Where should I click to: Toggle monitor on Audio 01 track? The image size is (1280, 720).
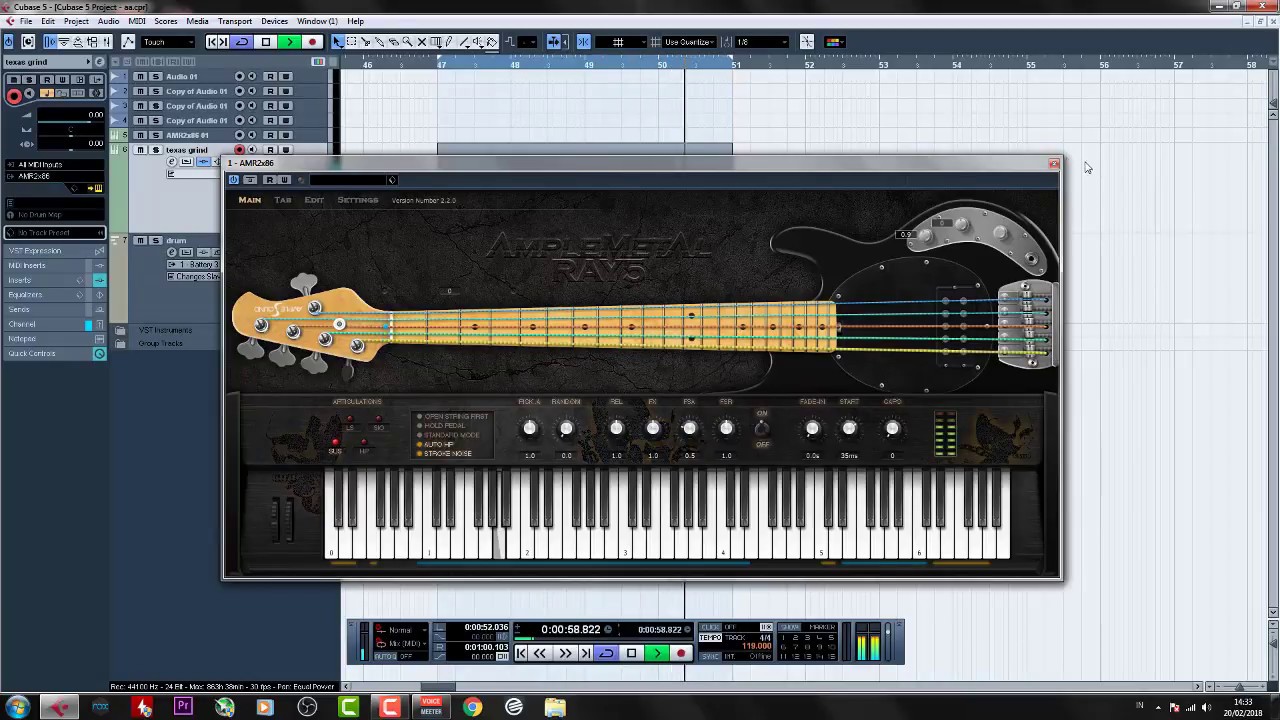coord(252,77)
